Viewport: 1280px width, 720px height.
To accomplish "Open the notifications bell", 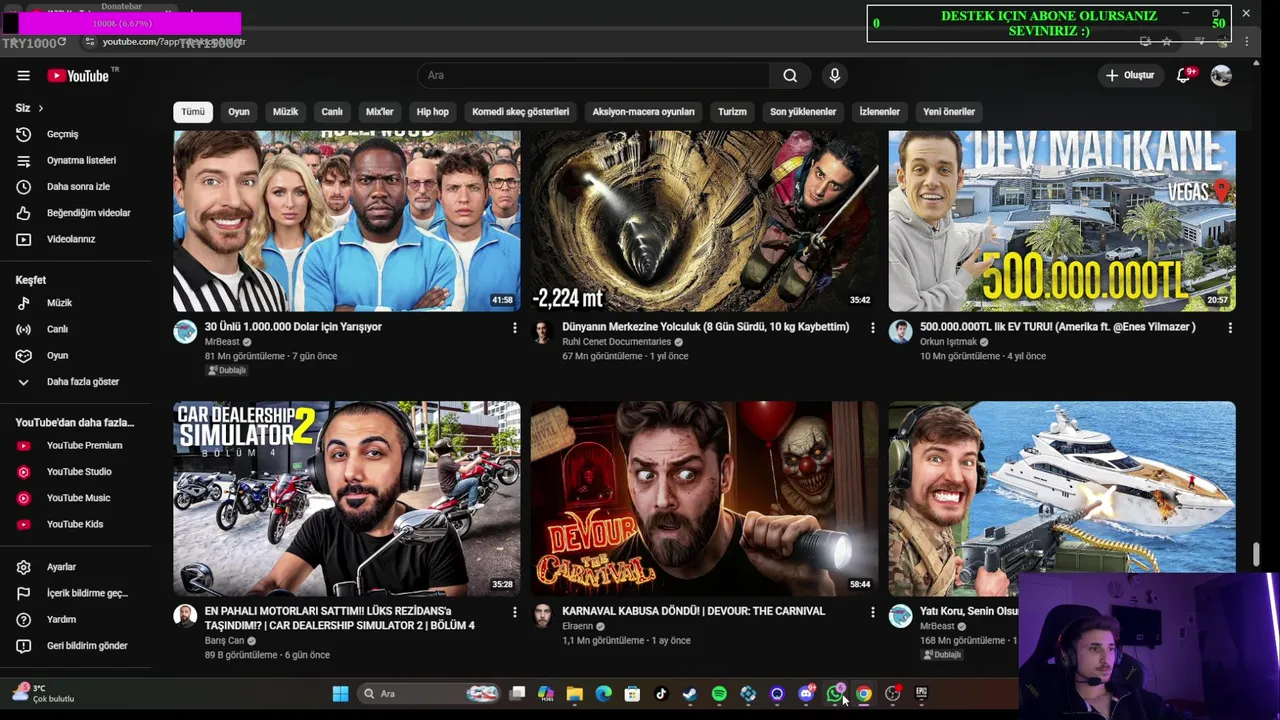I will (1184, 75).
